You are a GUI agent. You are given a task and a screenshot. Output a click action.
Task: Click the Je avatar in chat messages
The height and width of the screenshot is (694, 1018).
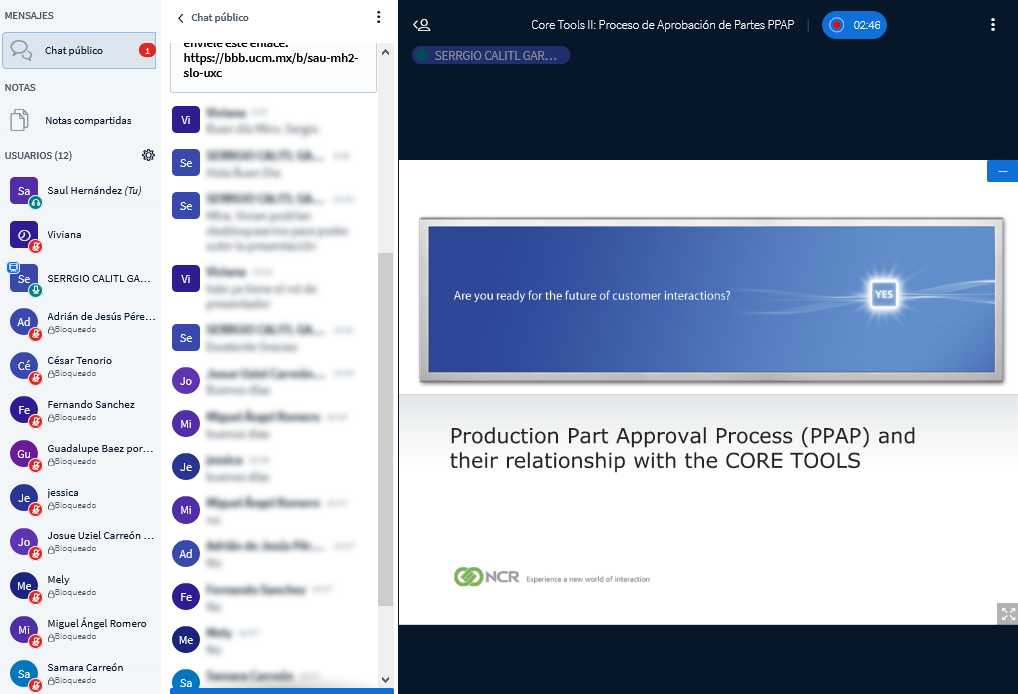pos(186,467)
